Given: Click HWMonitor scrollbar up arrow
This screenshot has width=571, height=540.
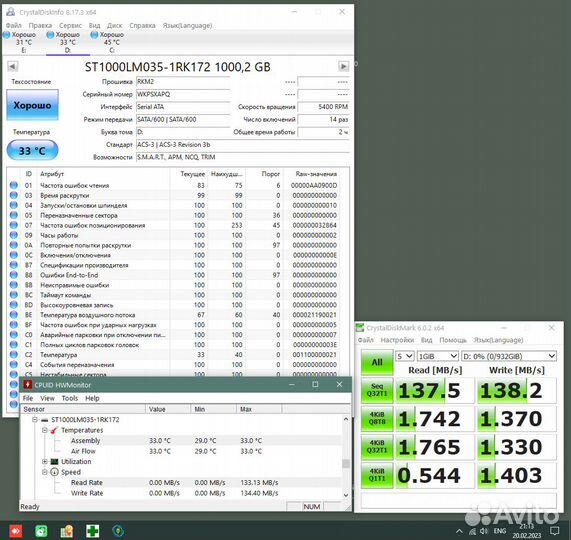Looking at the screenshot, I should click(346, 419).
